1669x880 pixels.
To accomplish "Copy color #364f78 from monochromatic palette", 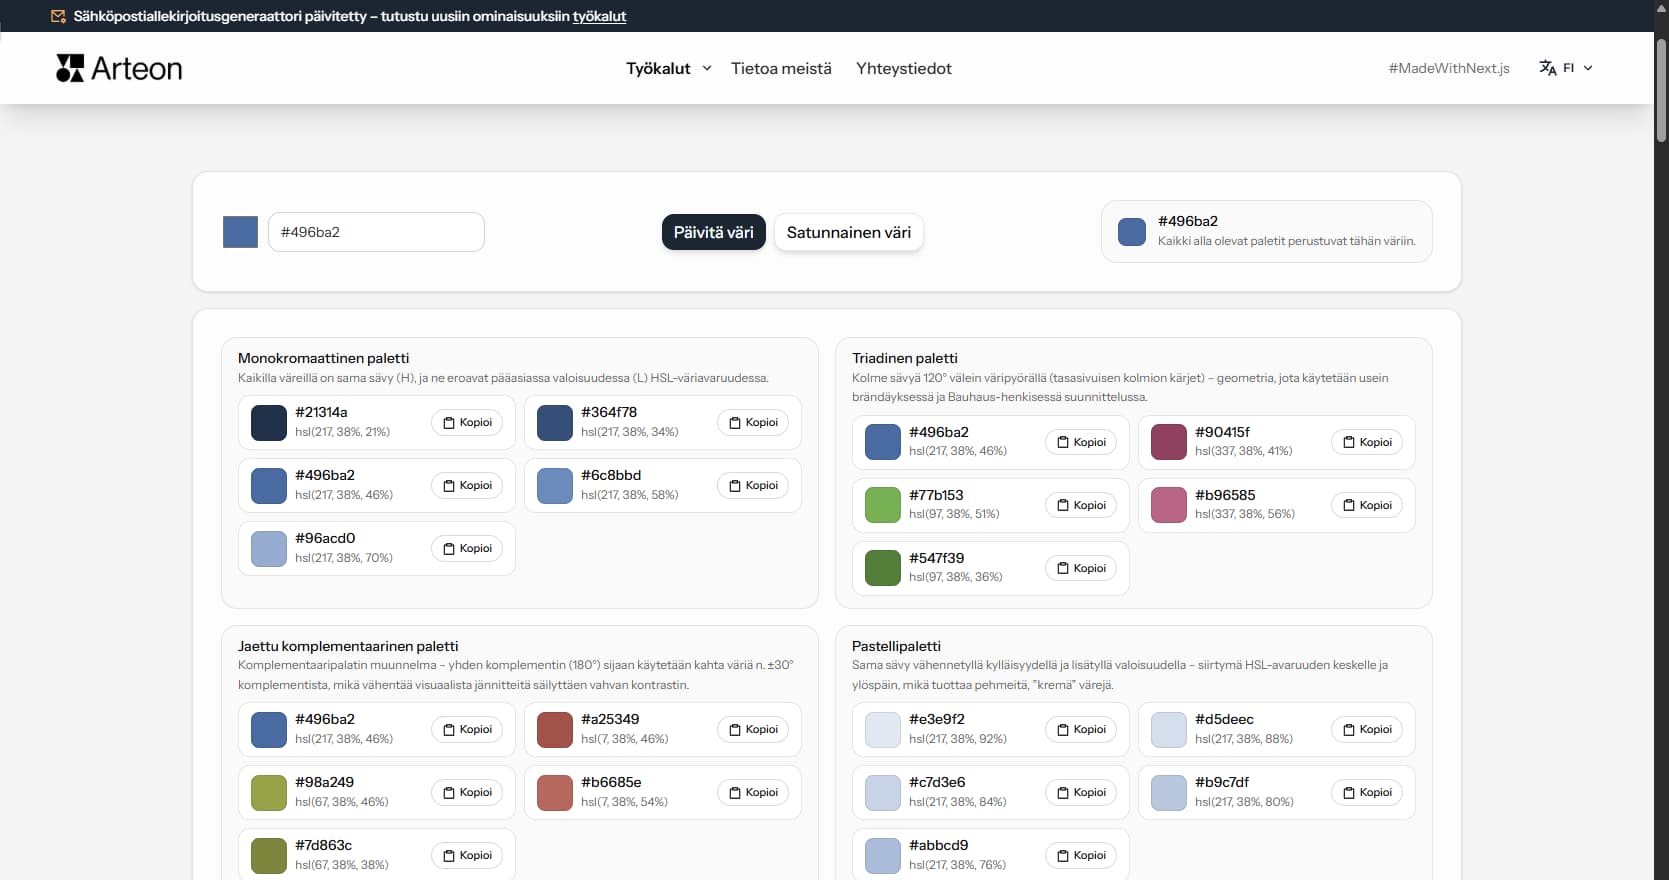I will point(753,423).
